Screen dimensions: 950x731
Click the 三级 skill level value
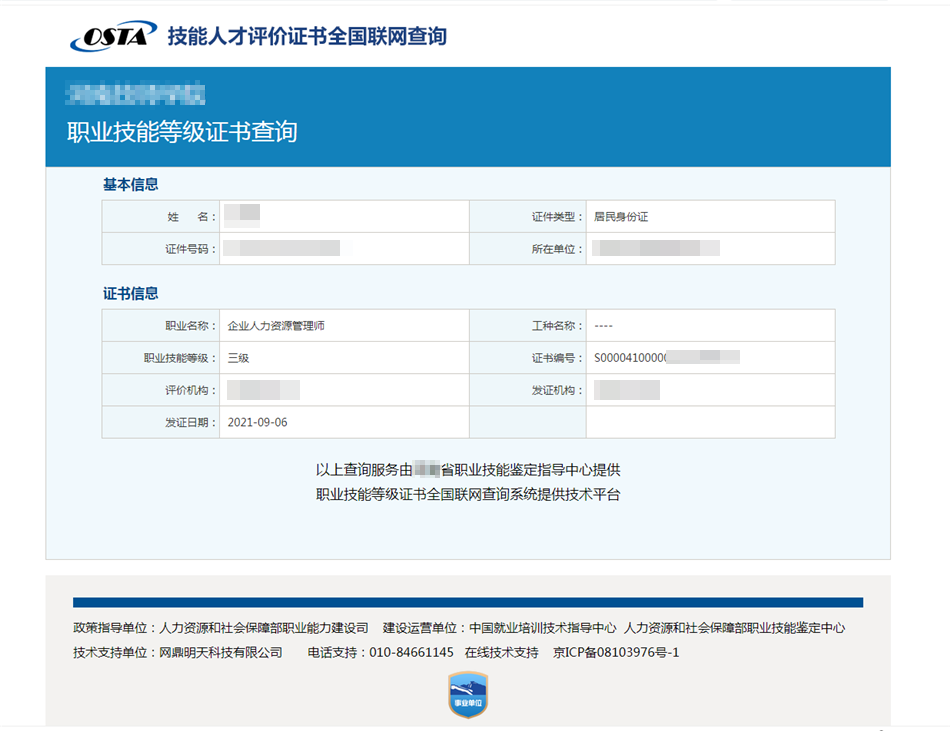coord(238,357)
